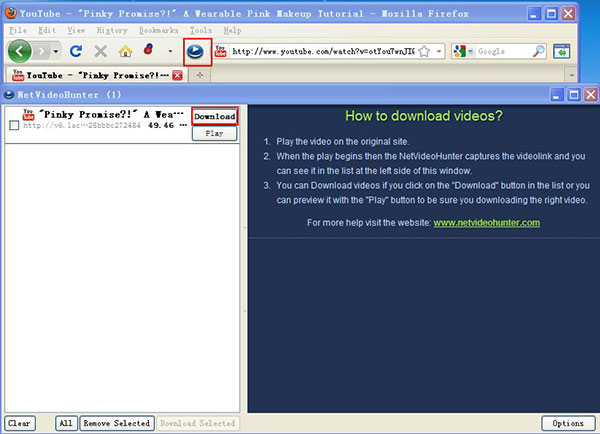Click the YouTube favicon in the address bar
600x434 pixels.
pyautogui.click(x=220, y=51)
